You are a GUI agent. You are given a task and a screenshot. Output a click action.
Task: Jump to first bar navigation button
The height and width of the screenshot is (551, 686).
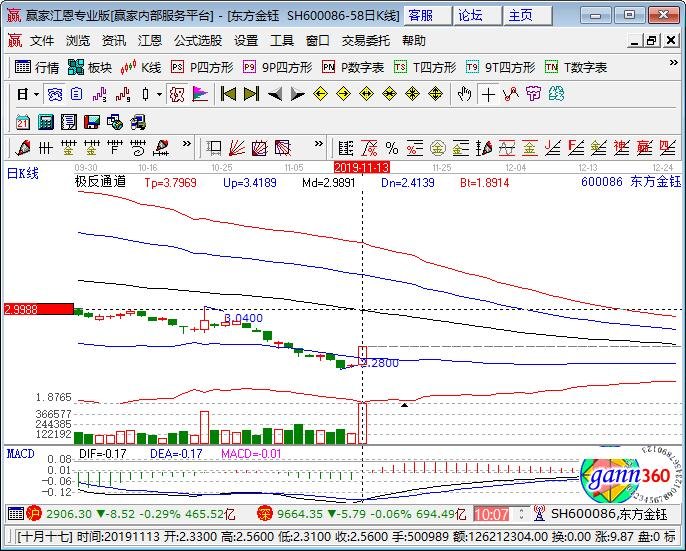click(228, 94)
